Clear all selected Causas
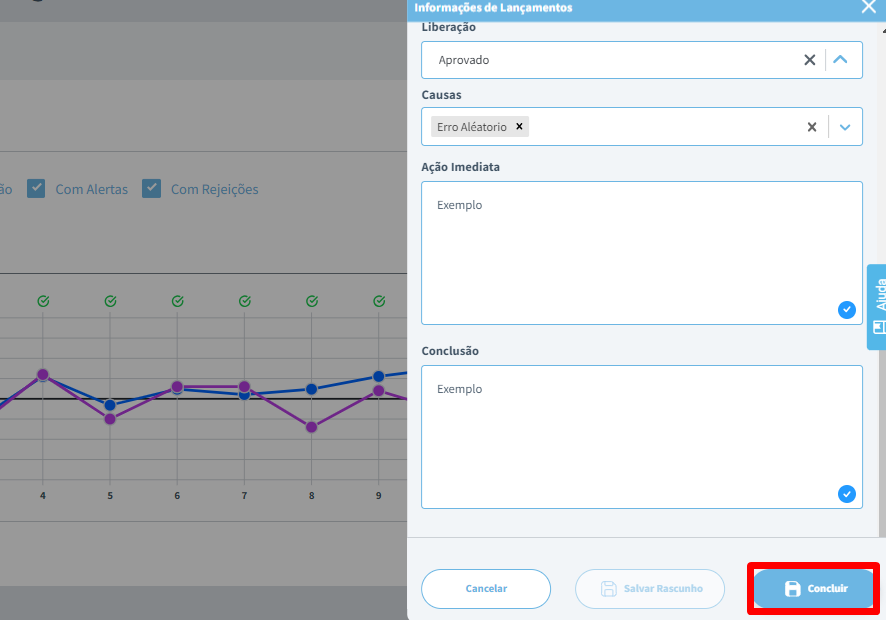 click(812, 127)
